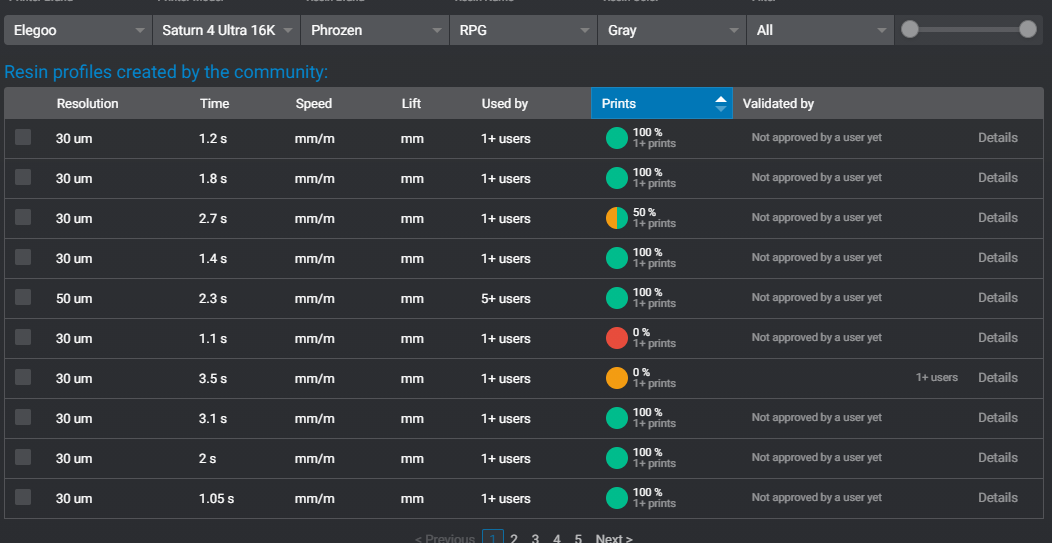Sort by the Validated by column header
Screen dimensions: 1052x543
point(778,104)
